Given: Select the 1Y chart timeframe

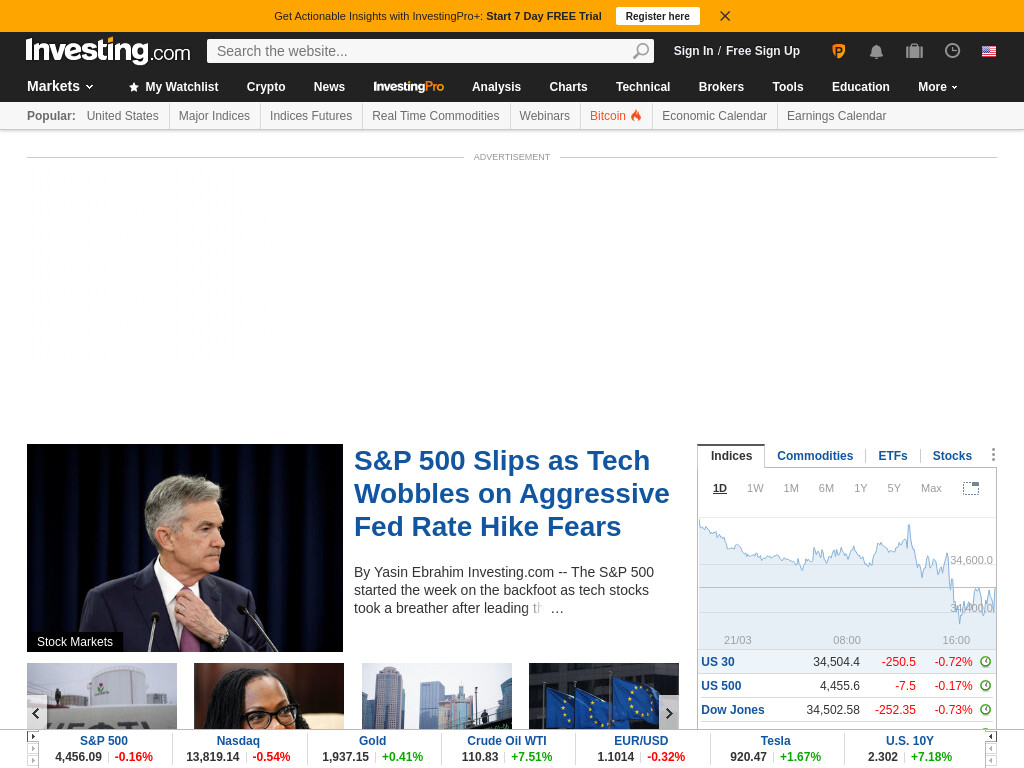Looking at the screenshot, I should click(x=861, y=488).
